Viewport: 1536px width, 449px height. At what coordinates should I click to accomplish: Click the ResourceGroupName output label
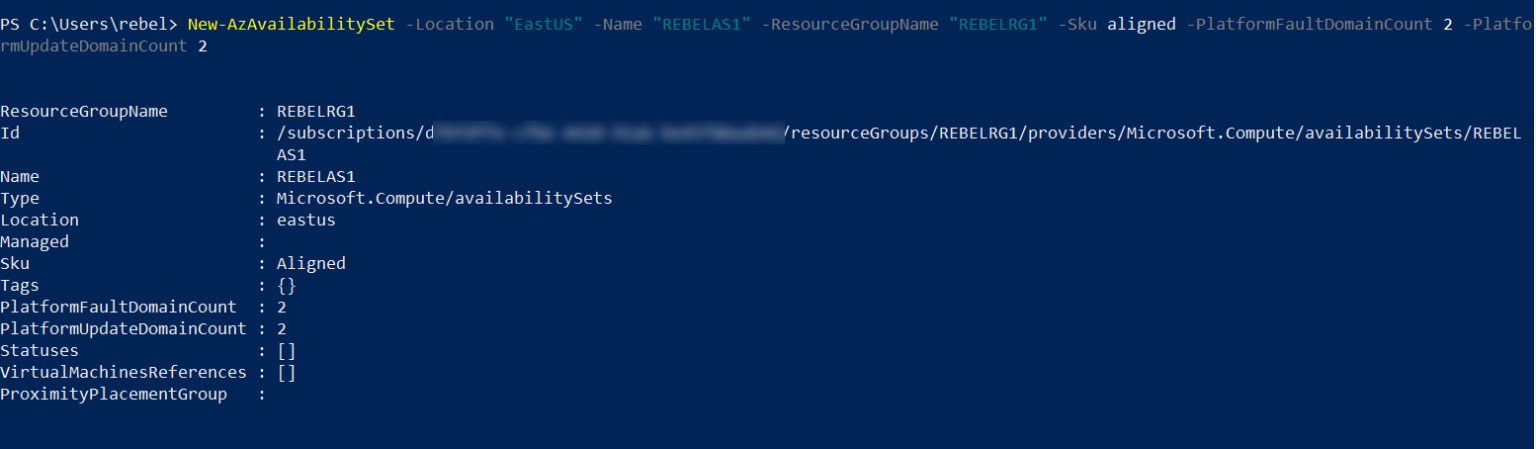point(84,111)
